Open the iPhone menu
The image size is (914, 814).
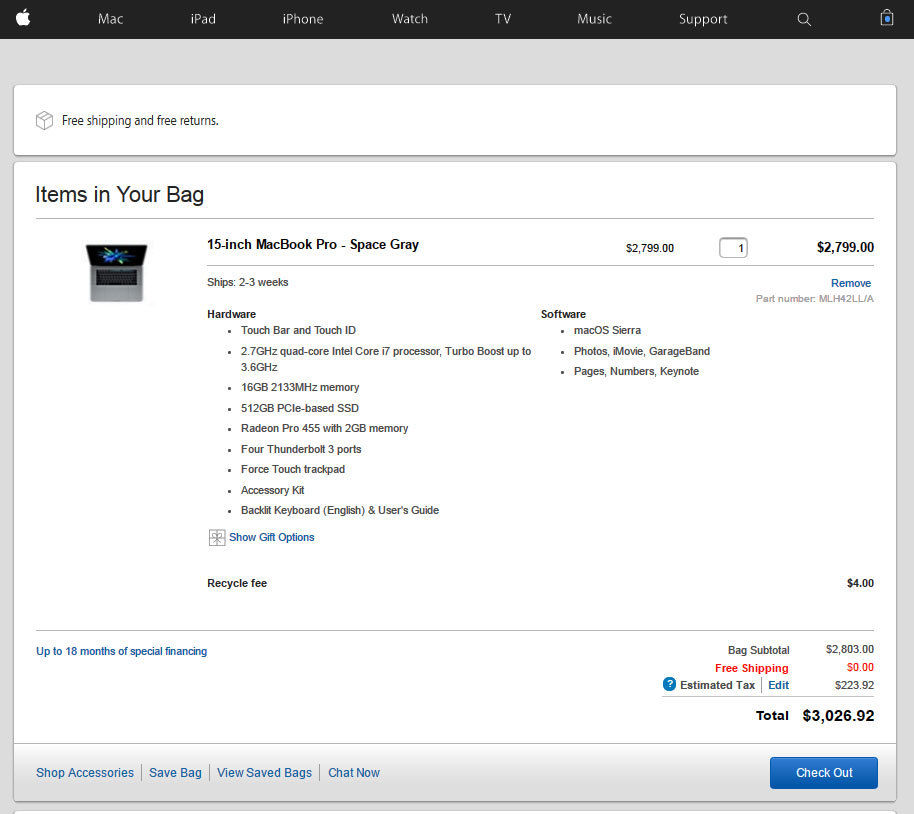[303, 19]
